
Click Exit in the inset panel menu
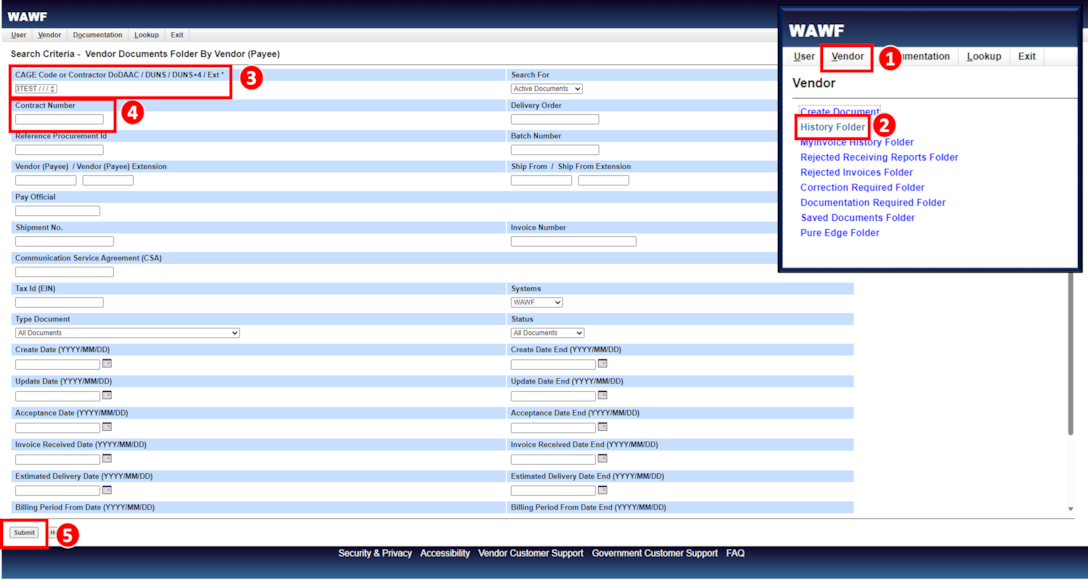[x=1027, y=57]
